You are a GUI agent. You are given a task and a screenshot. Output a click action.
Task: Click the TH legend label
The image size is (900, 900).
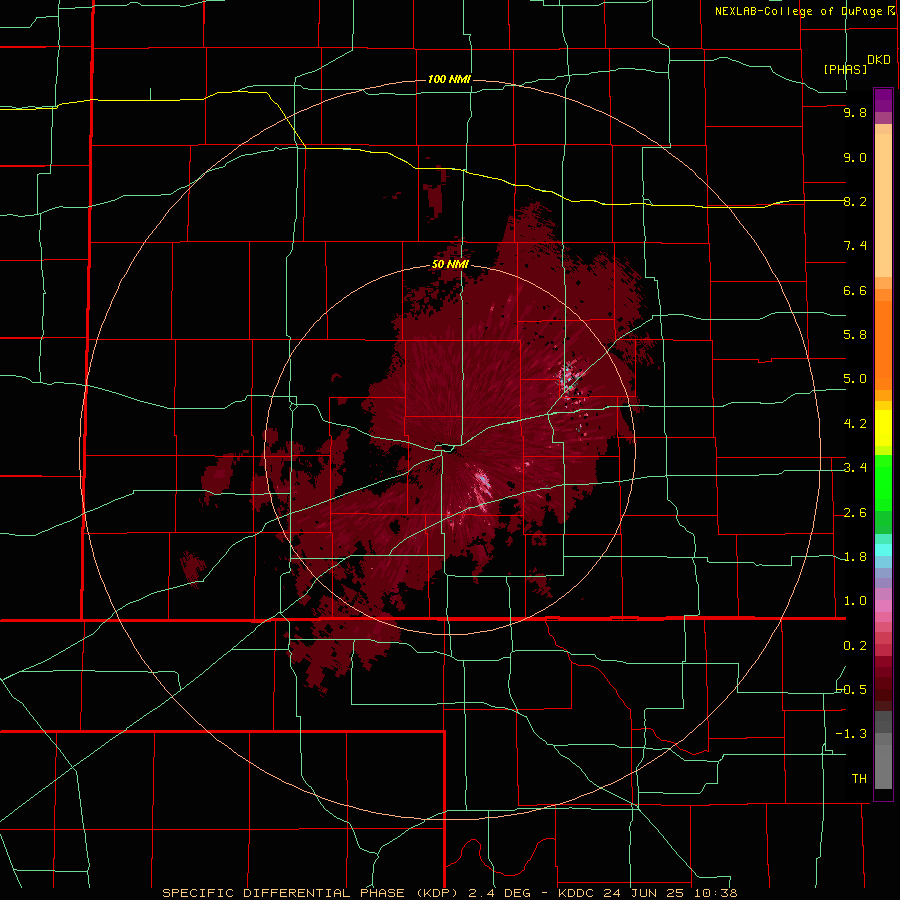pos(859,779)
